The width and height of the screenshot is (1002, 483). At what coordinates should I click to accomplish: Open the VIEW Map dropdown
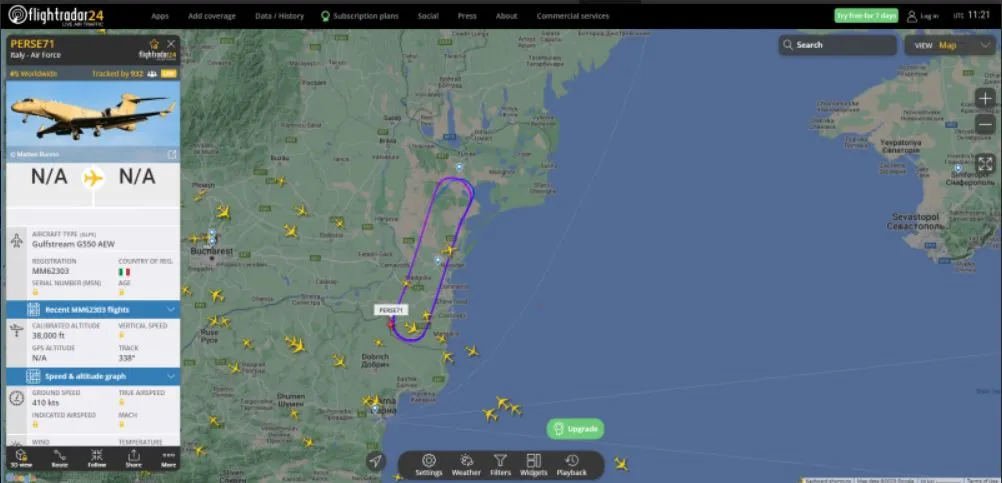coord(950,45)
